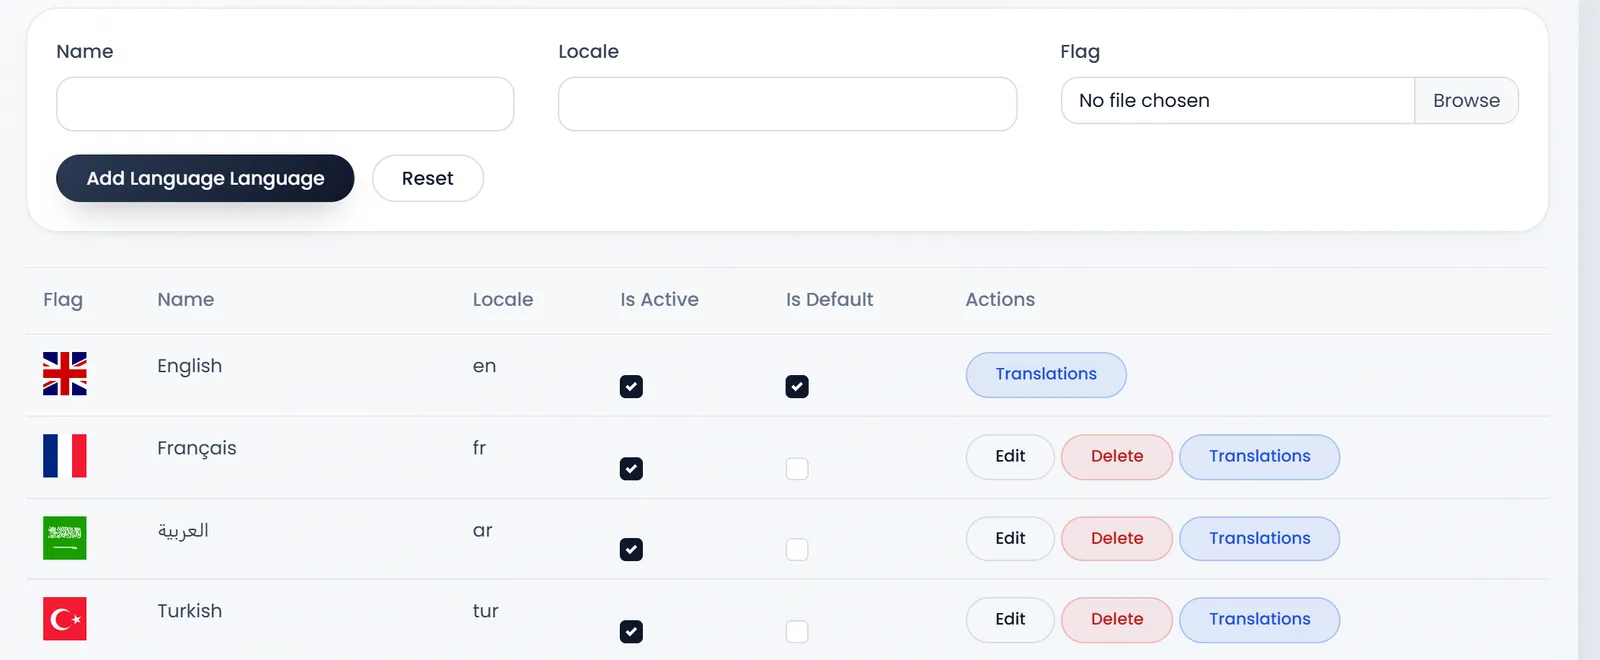This screenshot has height=660, width=1600.
Task: Click the fr locale cell
Action: [x=480, y=448]
